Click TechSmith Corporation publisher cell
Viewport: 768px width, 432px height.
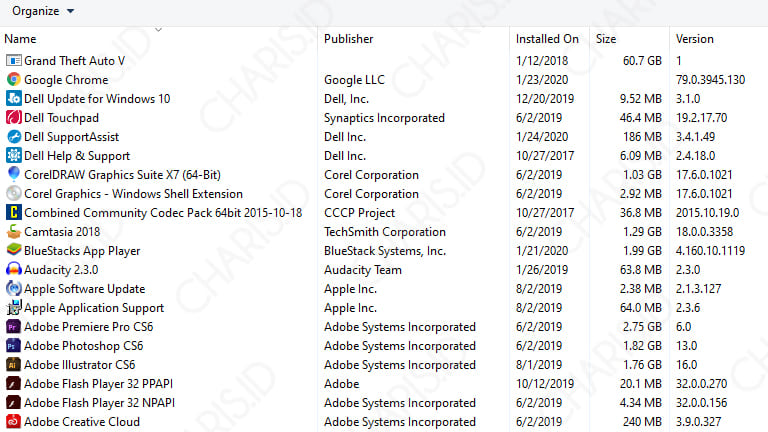pyautogui.click(x=385, y=232)
